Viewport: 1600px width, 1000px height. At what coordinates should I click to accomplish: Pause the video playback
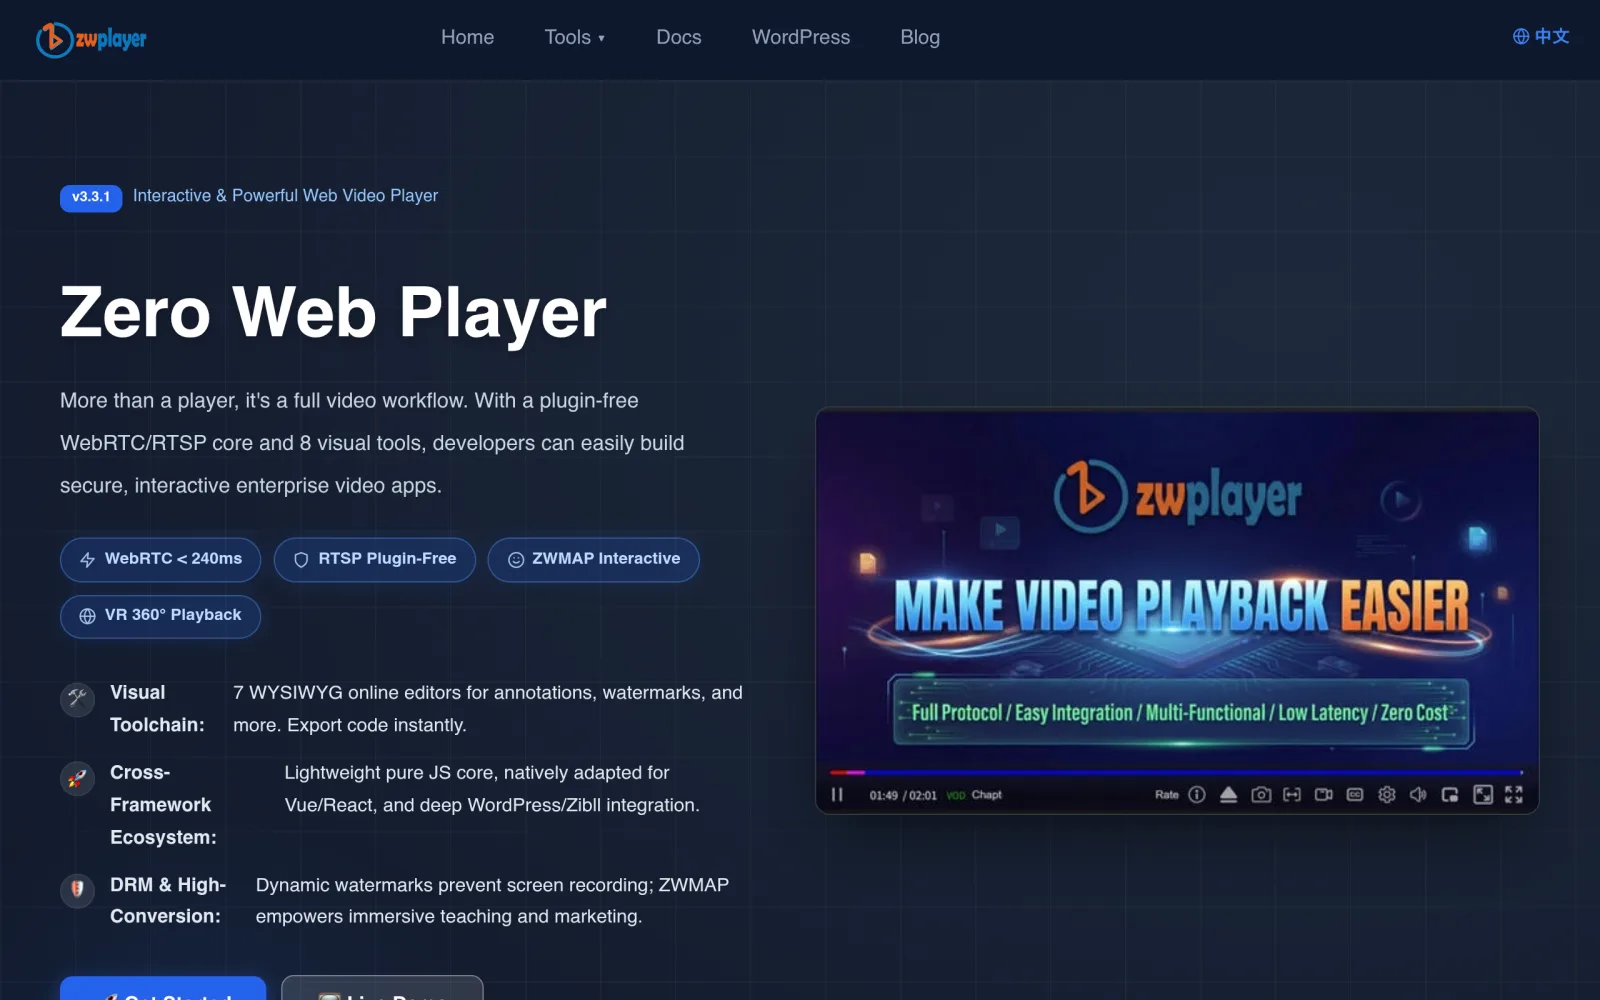tap(837, 794)
